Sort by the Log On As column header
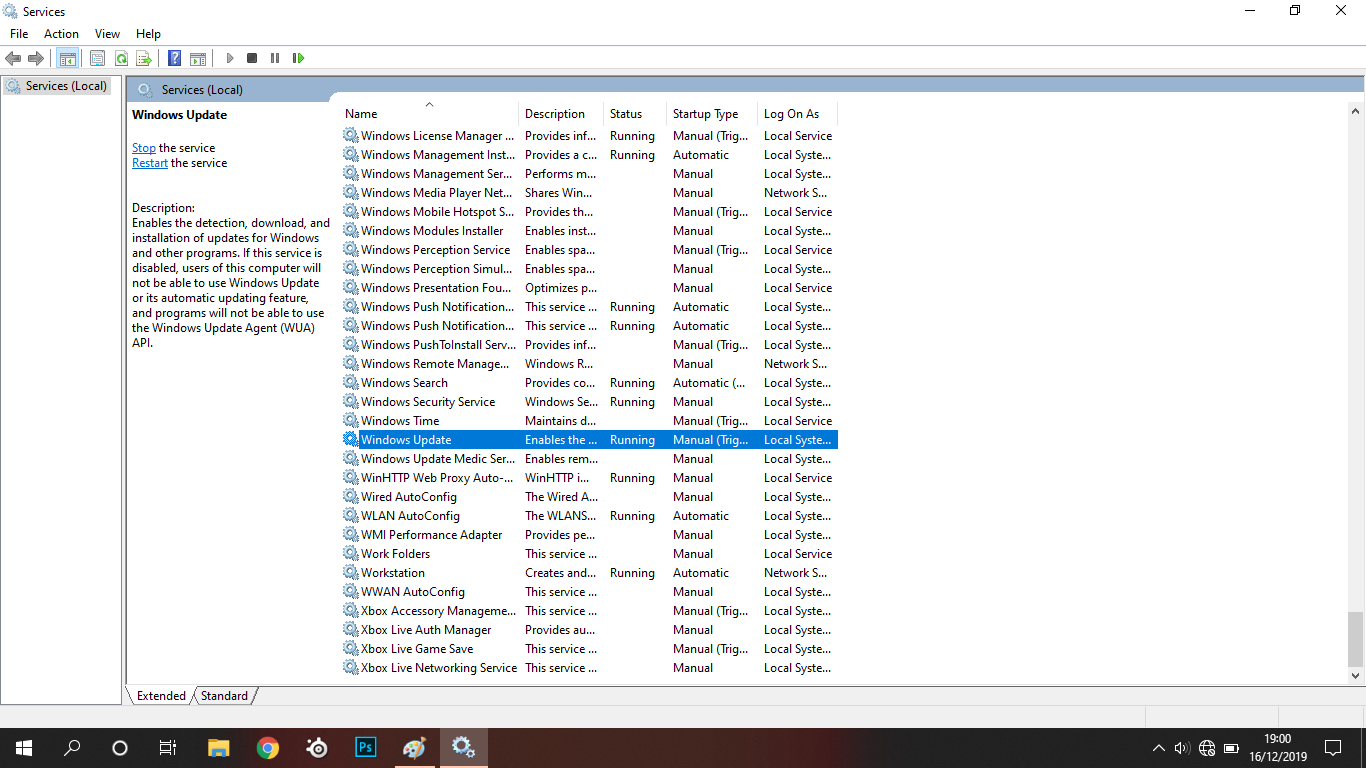 coord(798,114)
